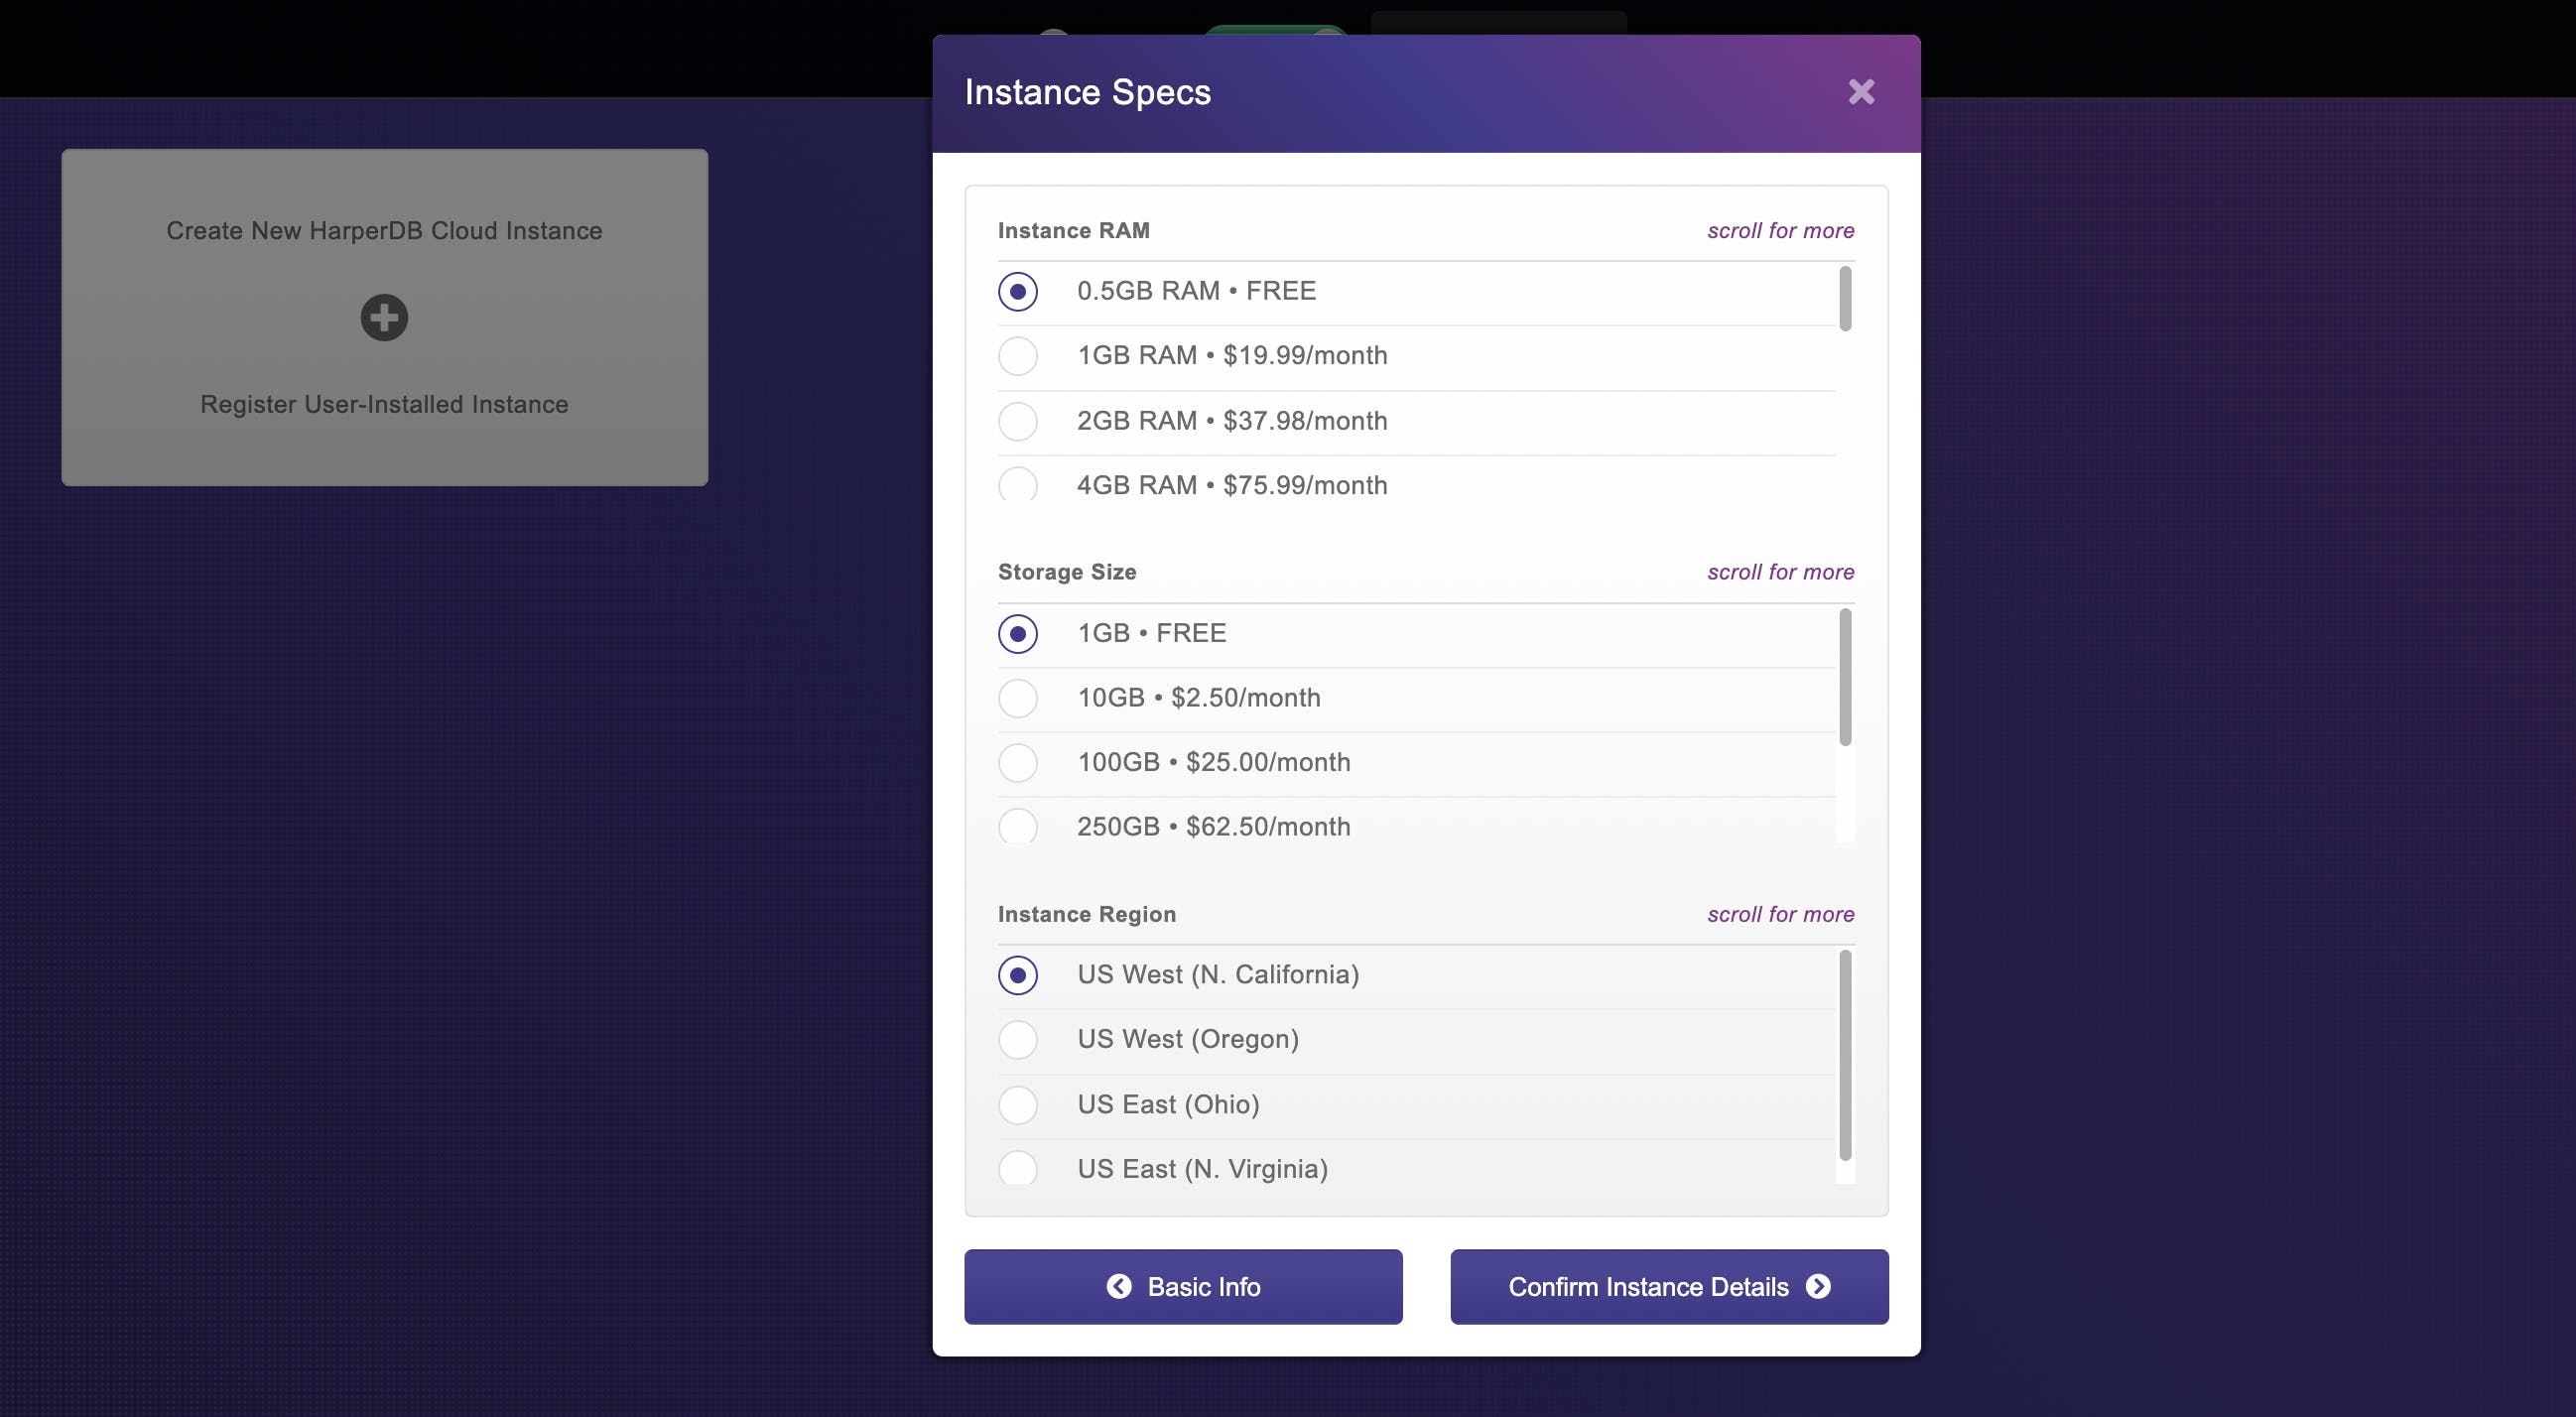Select US East (Ohio) region
Viewport: 2576px width, 1417px height.
tap(1018, 1105)
